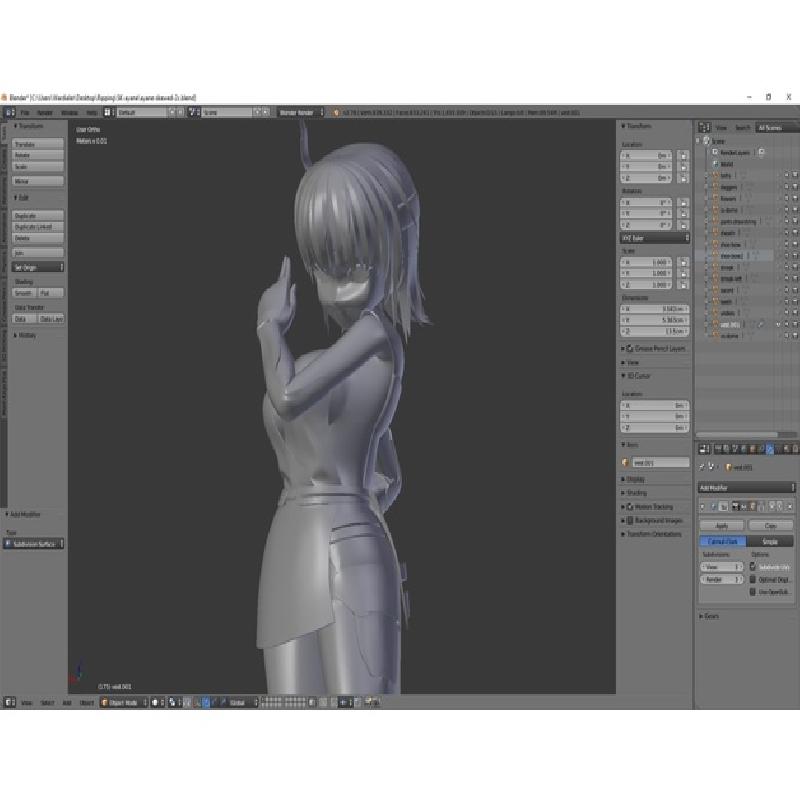The height and width of the screenshot is (800, 800).
Task: Click the Smooth shading button
Action: tap(24, 293)
